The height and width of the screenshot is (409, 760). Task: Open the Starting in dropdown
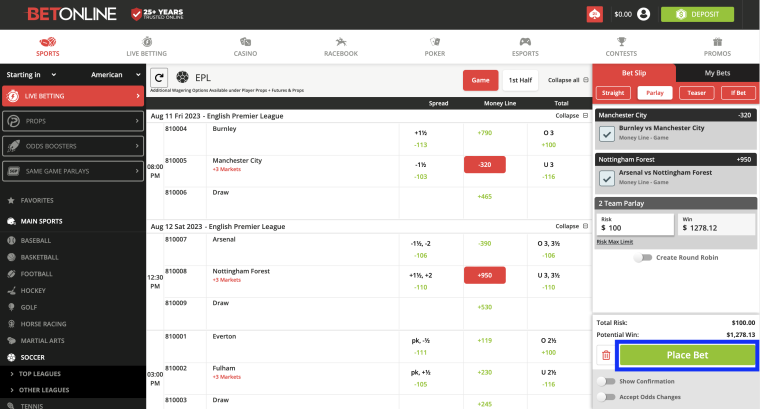32,75
